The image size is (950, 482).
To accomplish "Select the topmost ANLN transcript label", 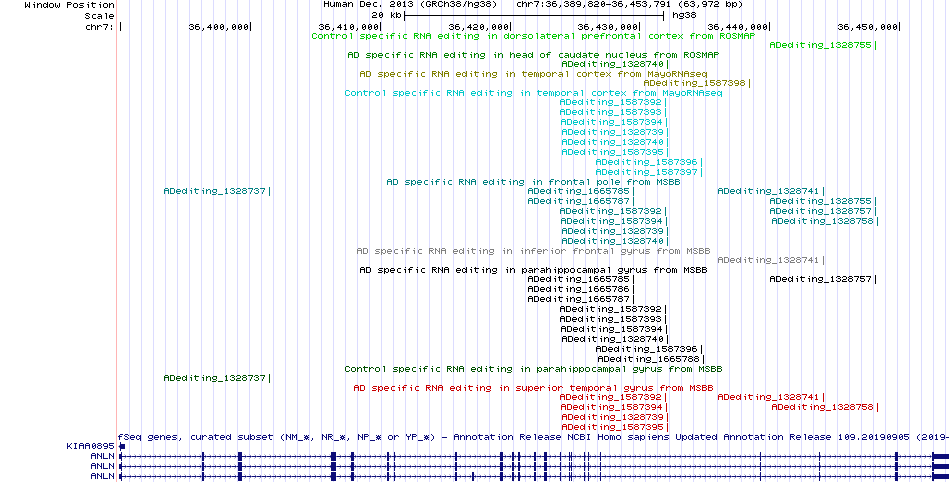I will click(x=102, y=456).
